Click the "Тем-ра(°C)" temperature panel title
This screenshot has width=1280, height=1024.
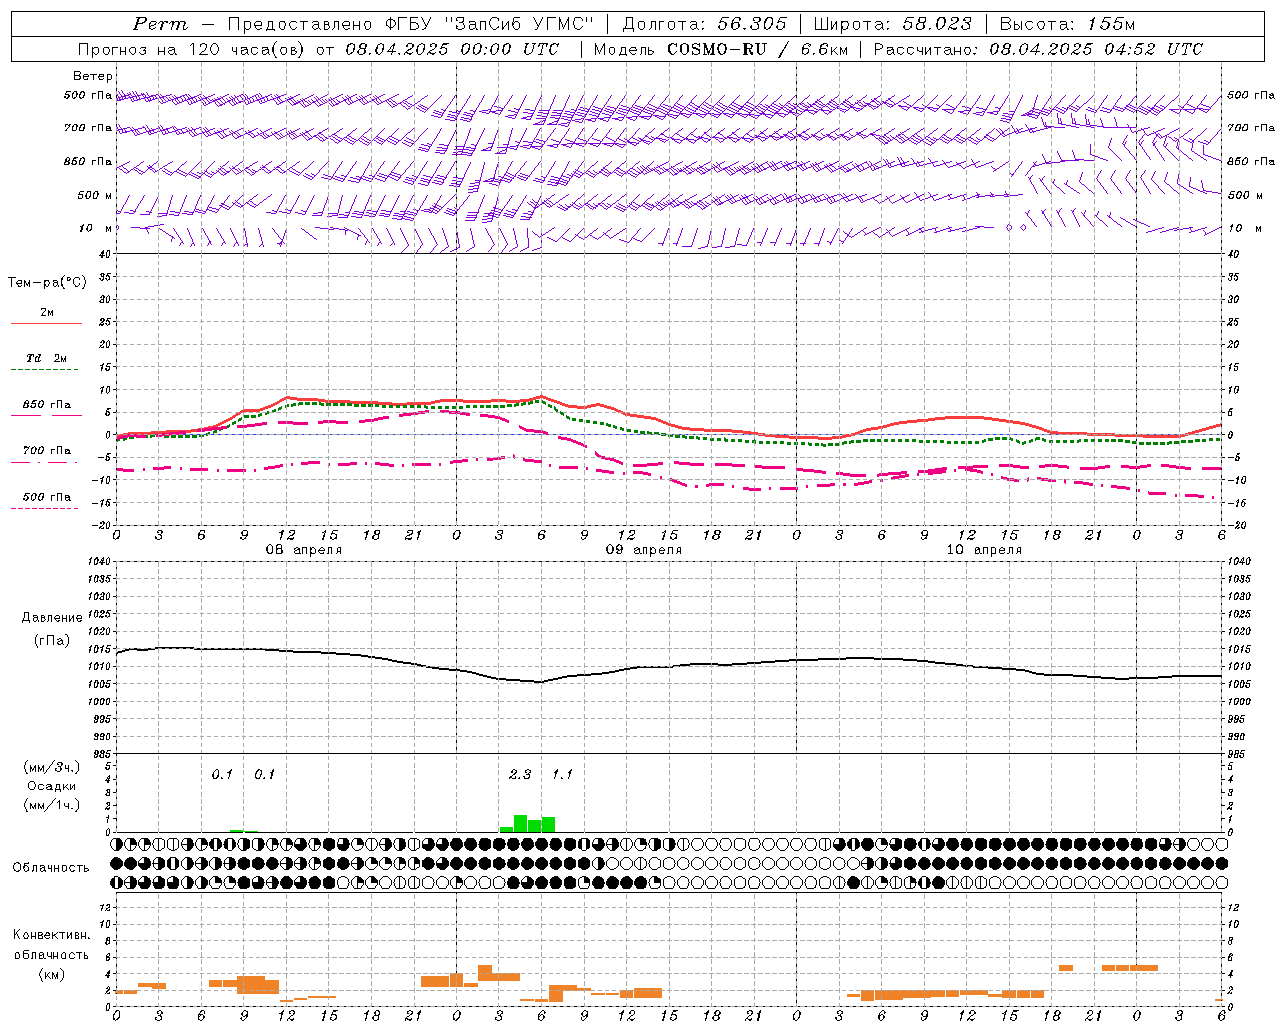(47, 283)
